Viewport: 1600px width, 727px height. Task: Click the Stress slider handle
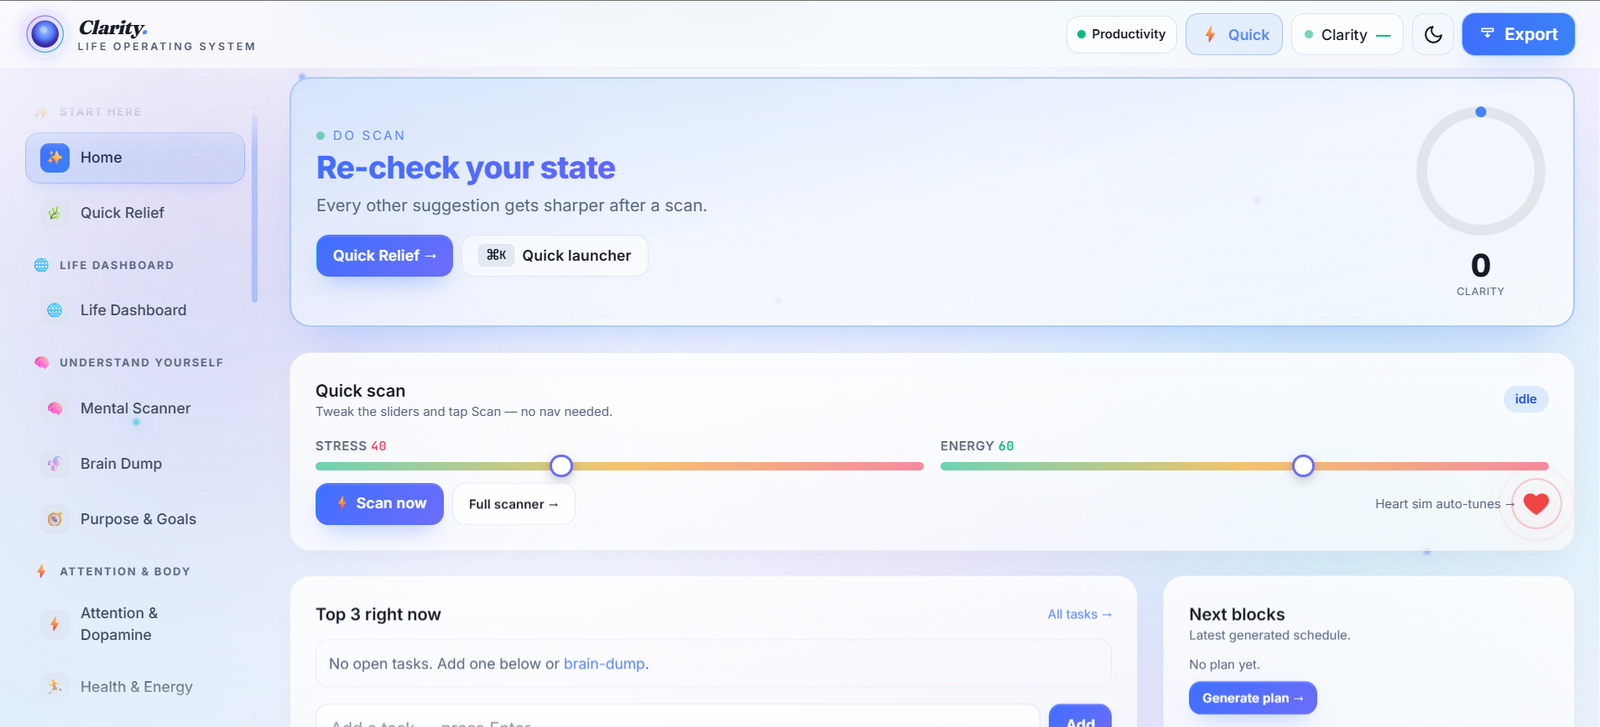(x=561, y=466)
